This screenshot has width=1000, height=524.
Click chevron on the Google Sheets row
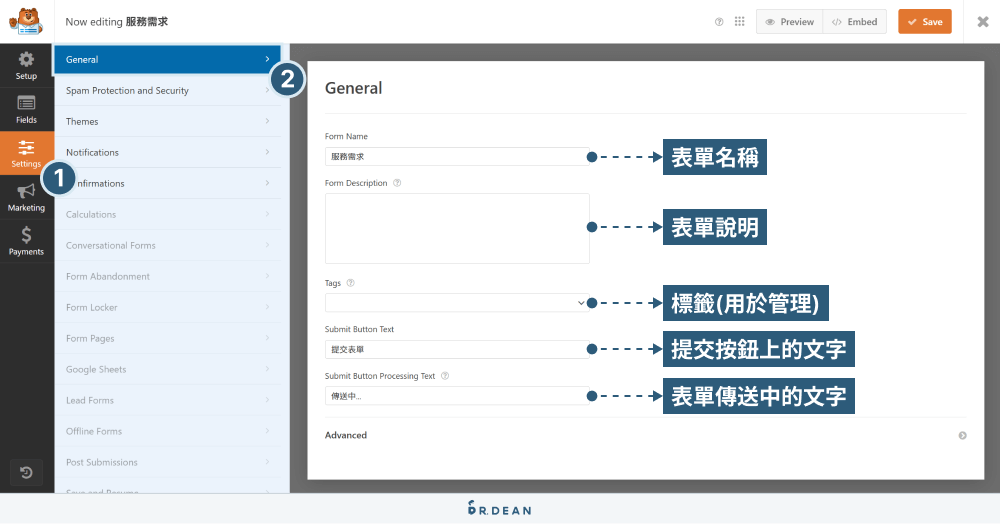coord(267,369)
